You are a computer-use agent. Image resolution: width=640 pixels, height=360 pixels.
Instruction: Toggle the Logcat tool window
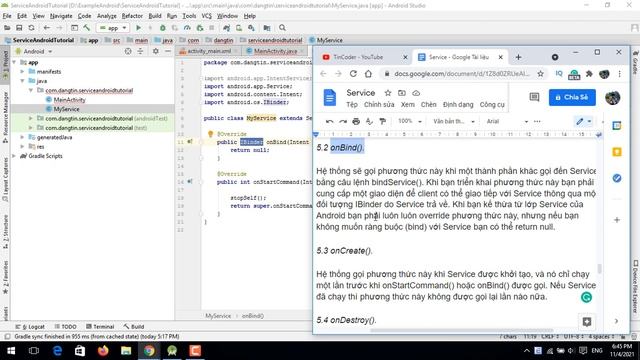pyautogui.click(x=30, y=327)
